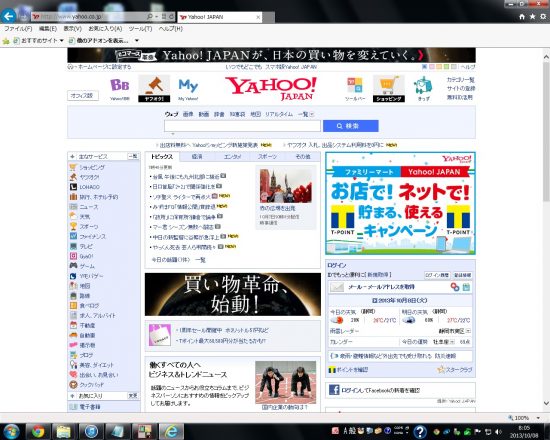
Task: Open the Tools menu
Action: [x=140, y=29]
